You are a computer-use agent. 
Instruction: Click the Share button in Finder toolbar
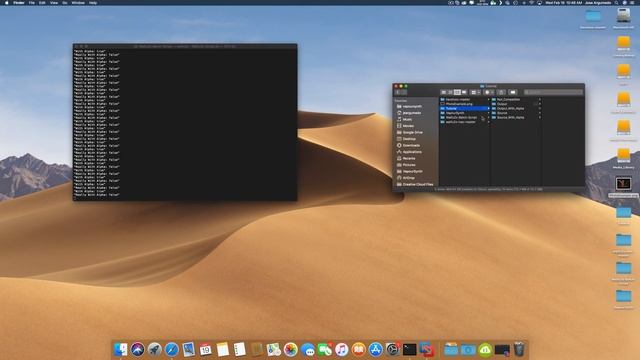pyautogui.click(x=501, y=92)
